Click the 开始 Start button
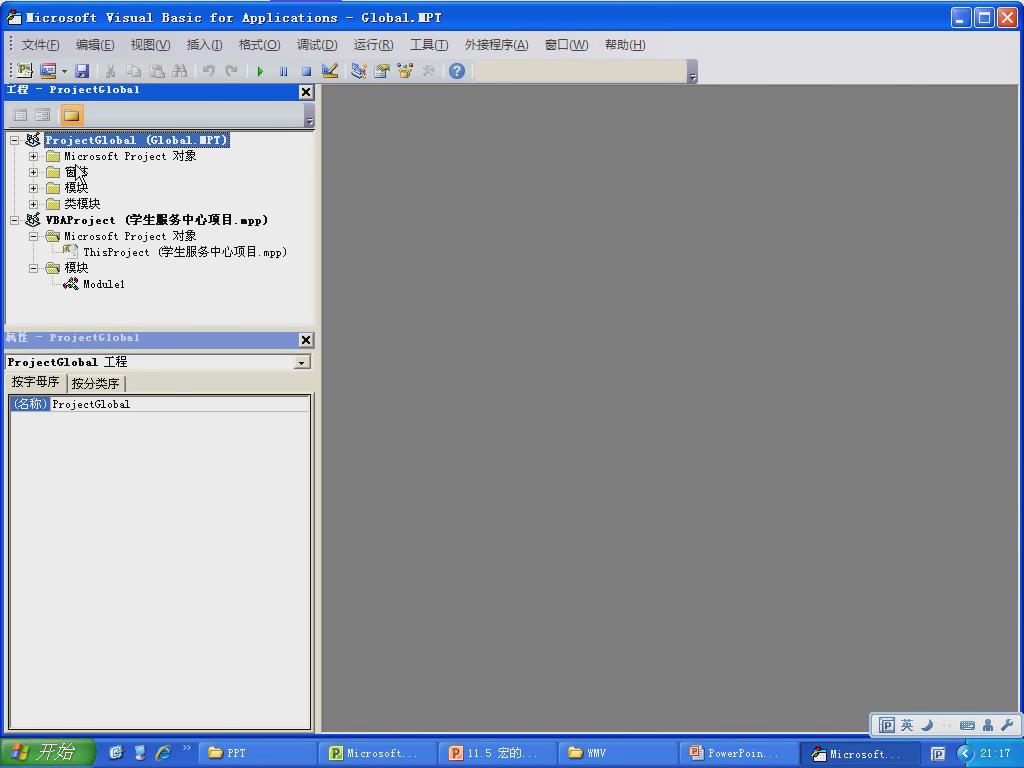 47,752
